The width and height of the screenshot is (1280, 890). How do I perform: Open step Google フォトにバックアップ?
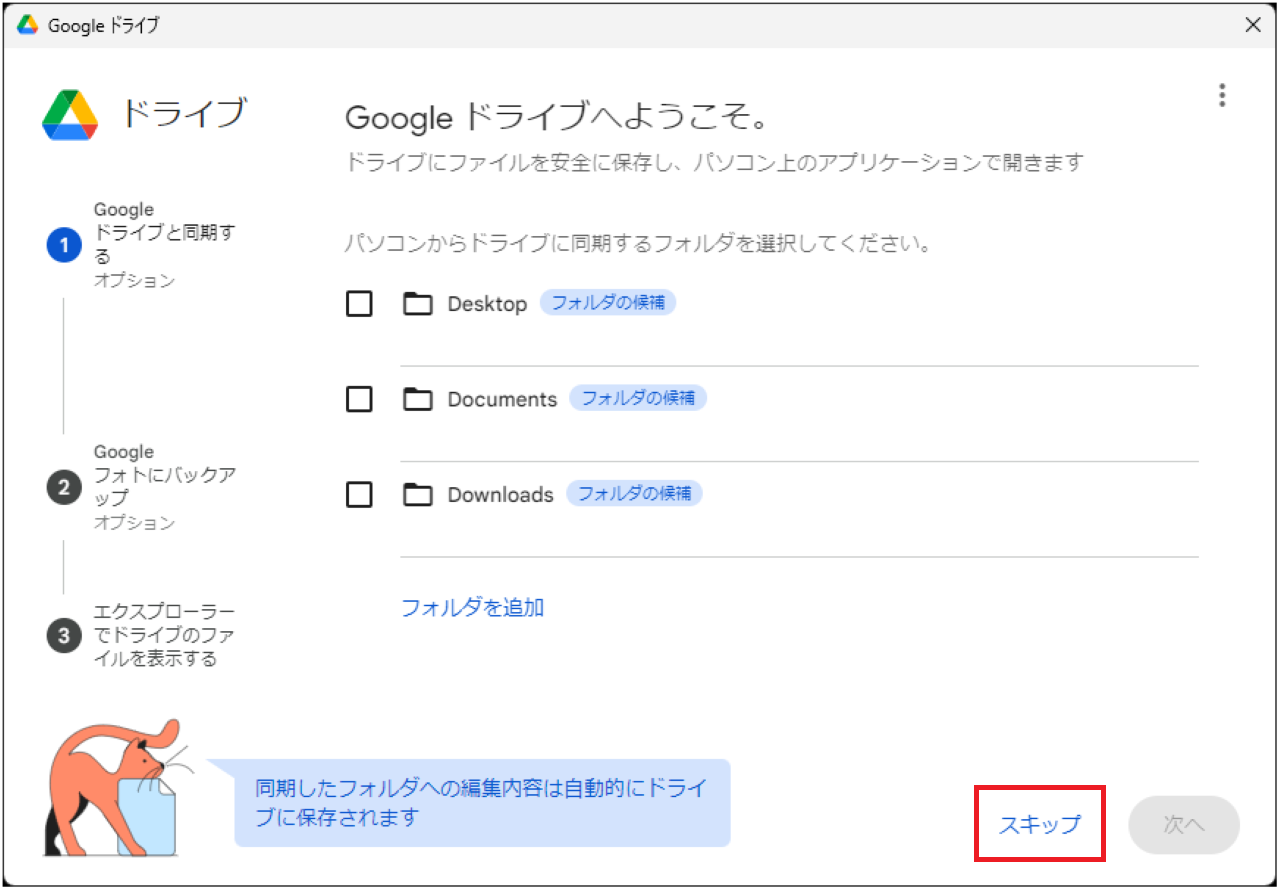point(165,487)
